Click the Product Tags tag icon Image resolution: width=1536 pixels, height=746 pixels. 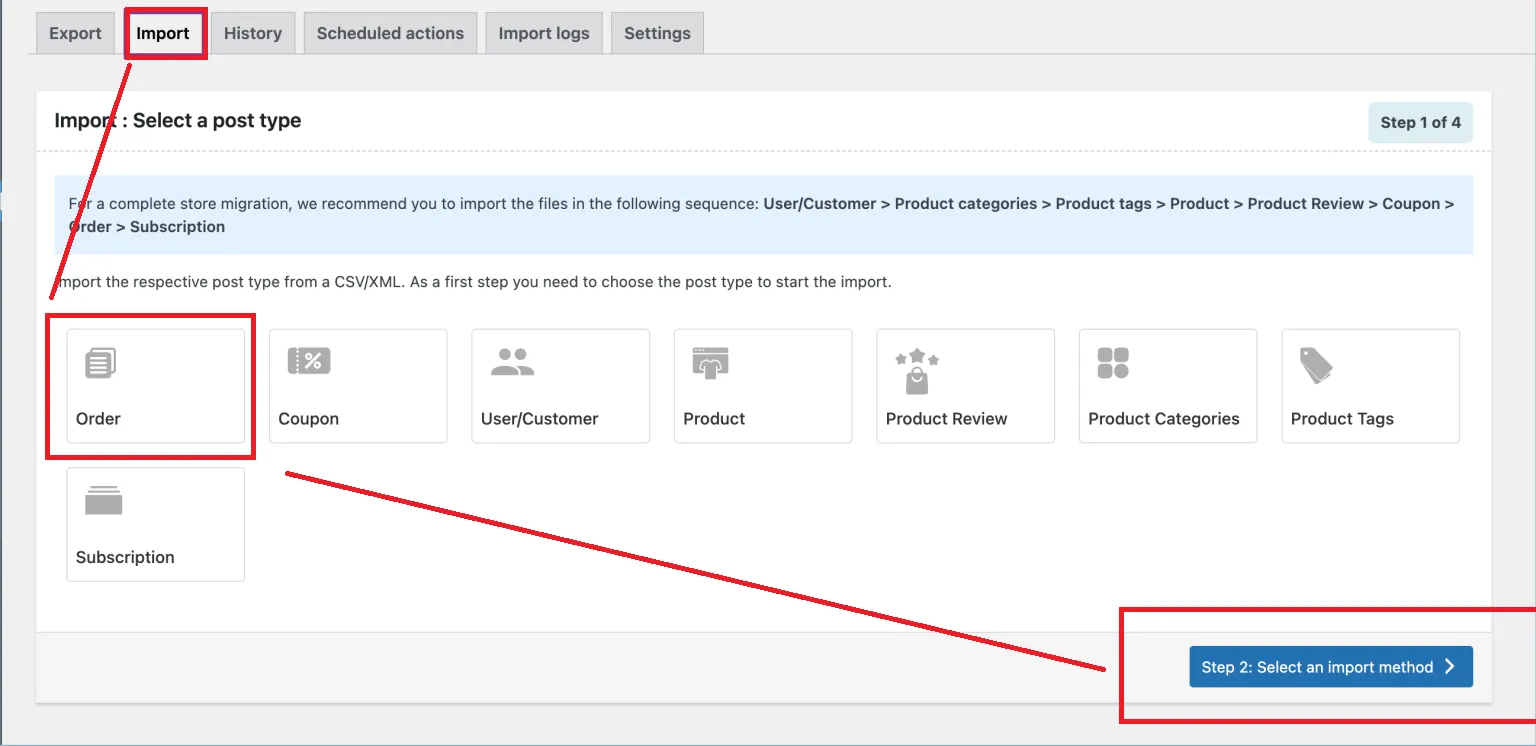1316,365
